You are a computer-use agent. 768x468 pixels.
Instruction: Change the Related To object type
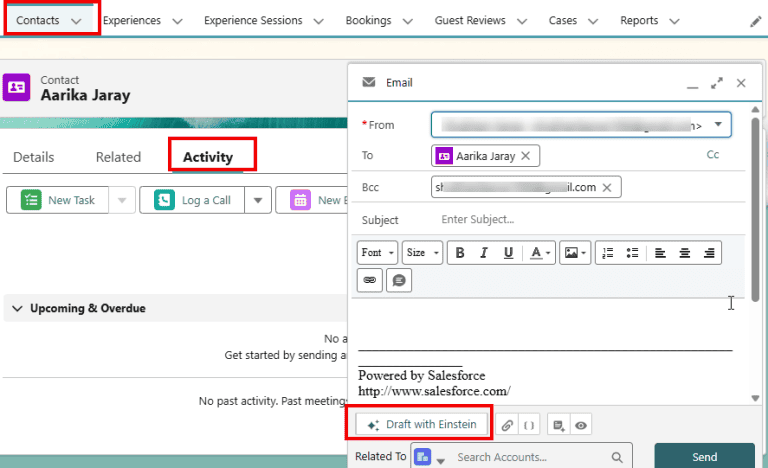point(430,457)
